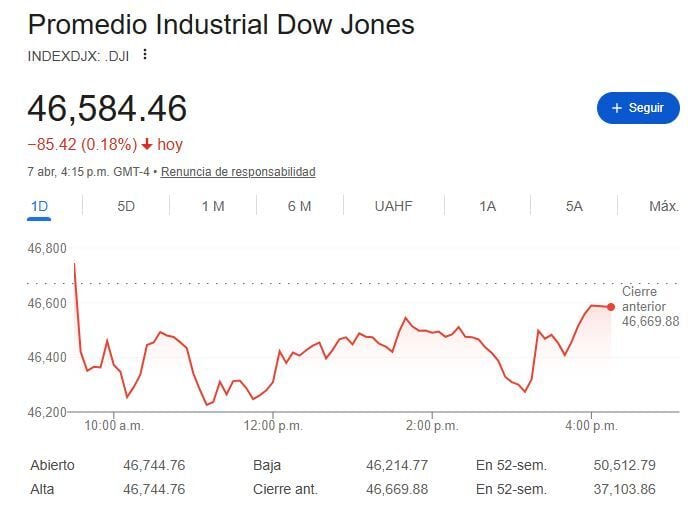Click the Baja value 46,214.77
694x524 pixels.
pyautogui.click(x=397, y=465)
